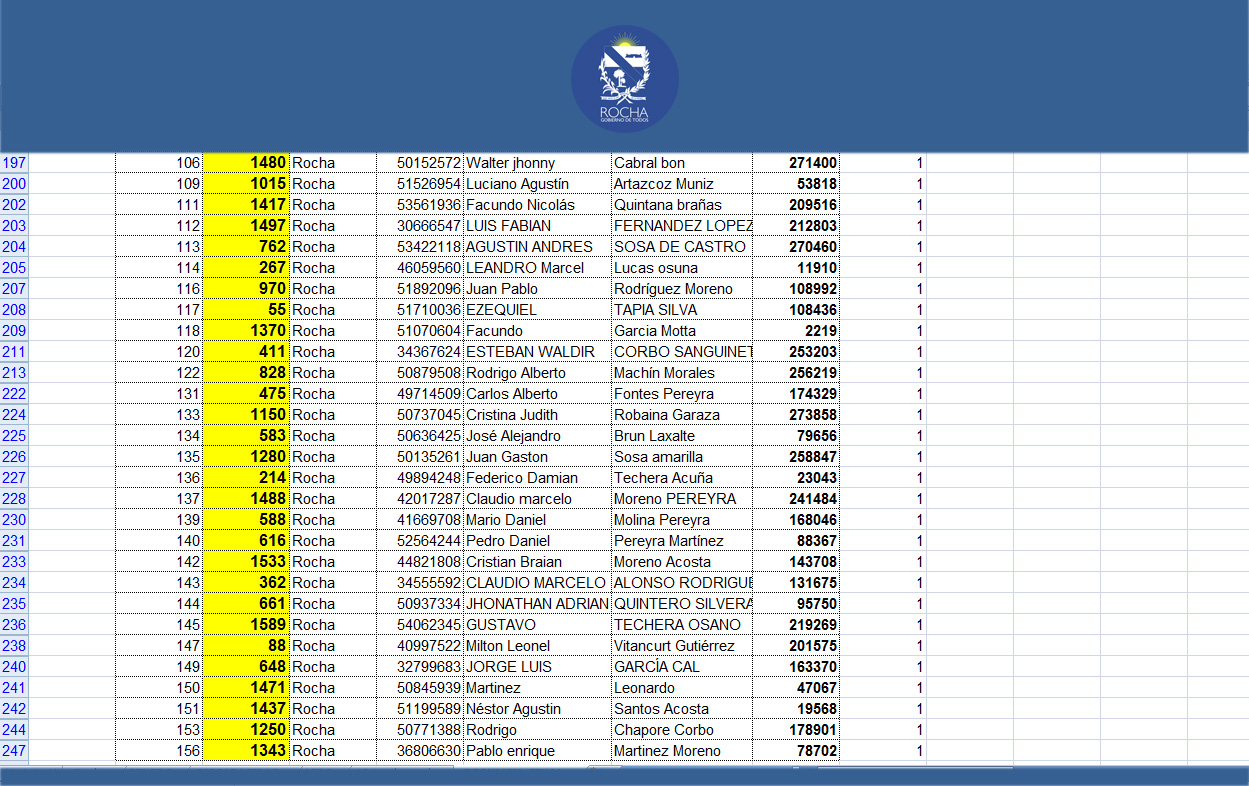The height and width of the screenshot is (786, 1249).
Task: Click the name cell 'Walter jhonny'
Action: [538, 163]
